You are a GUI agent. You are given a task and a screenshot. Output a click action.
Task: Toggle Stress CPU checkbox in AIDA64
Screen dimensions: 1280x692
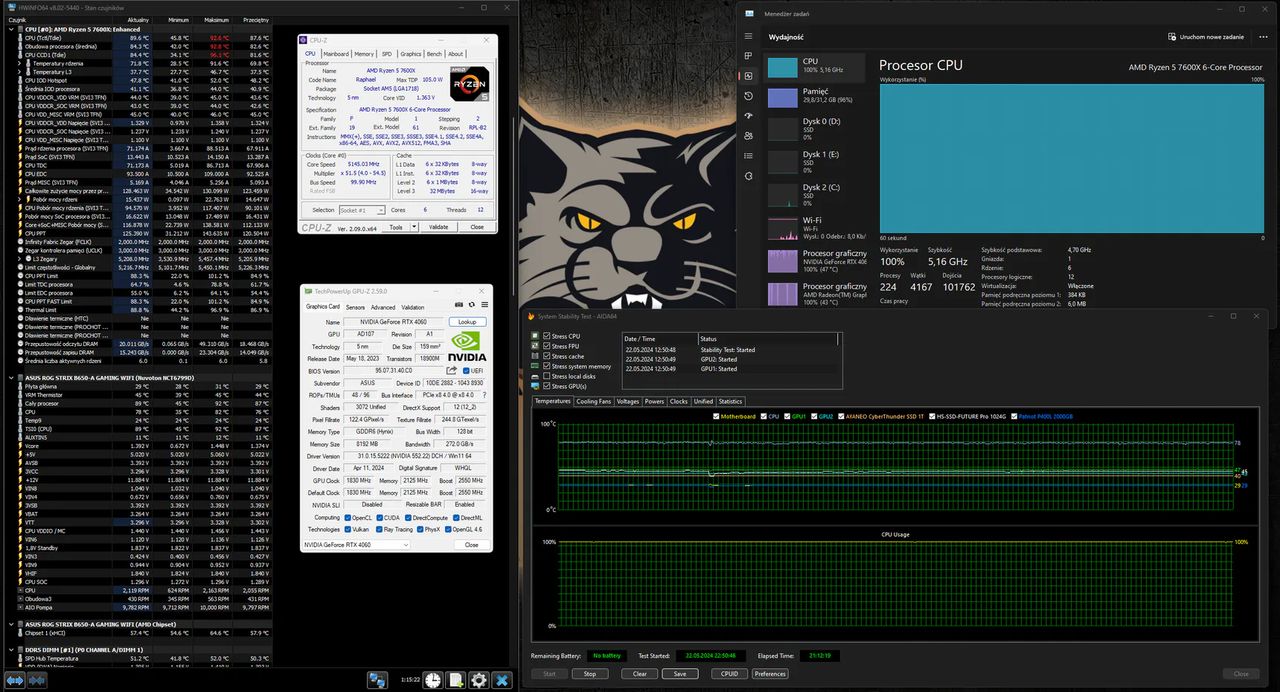pyautogui.click(x=546, y=336)
